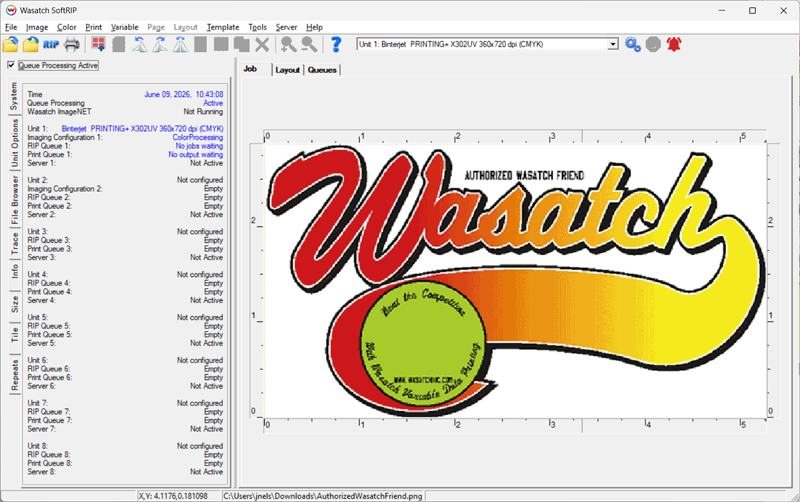The image size is (800, 502).
Task: Select the Info vertical tab
Action: pyautogui.click(x=14, y=271)
